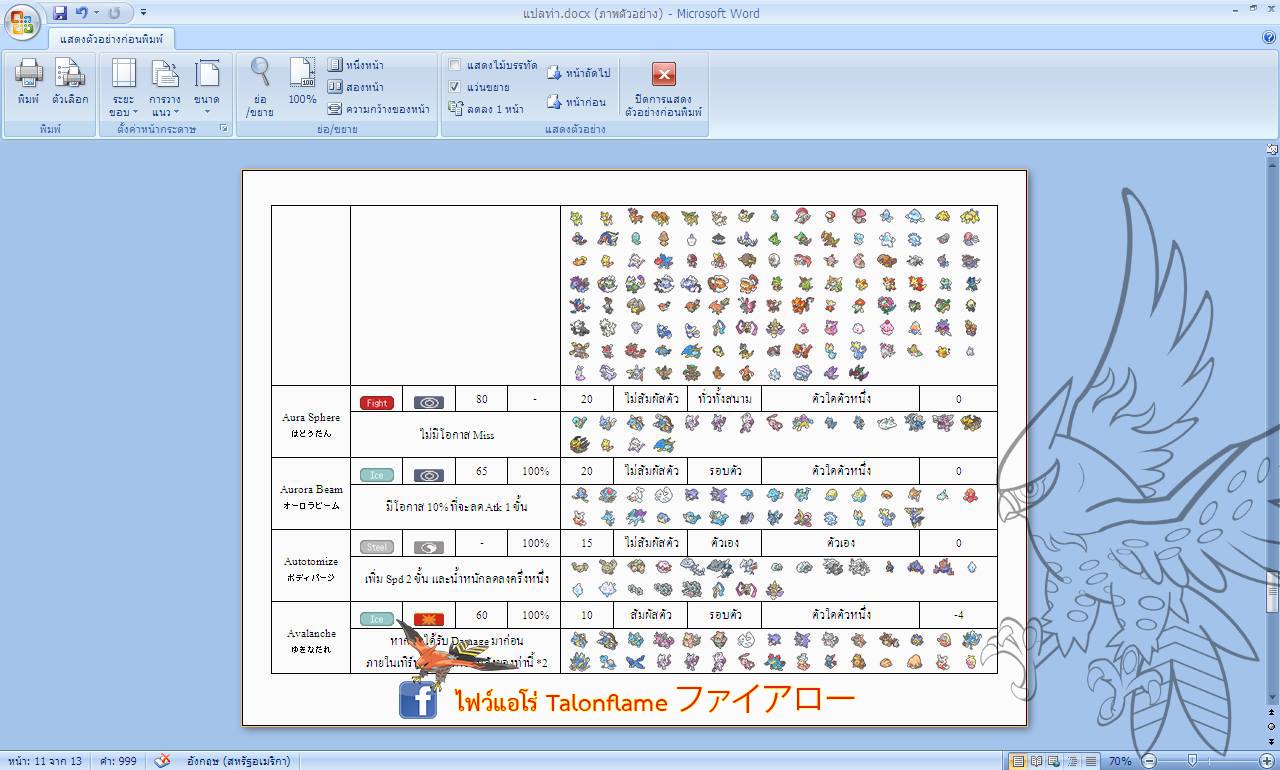Close Print Preview with red X button
Viewport: 1280px width, 770px height.
click(x=663, y=74)
